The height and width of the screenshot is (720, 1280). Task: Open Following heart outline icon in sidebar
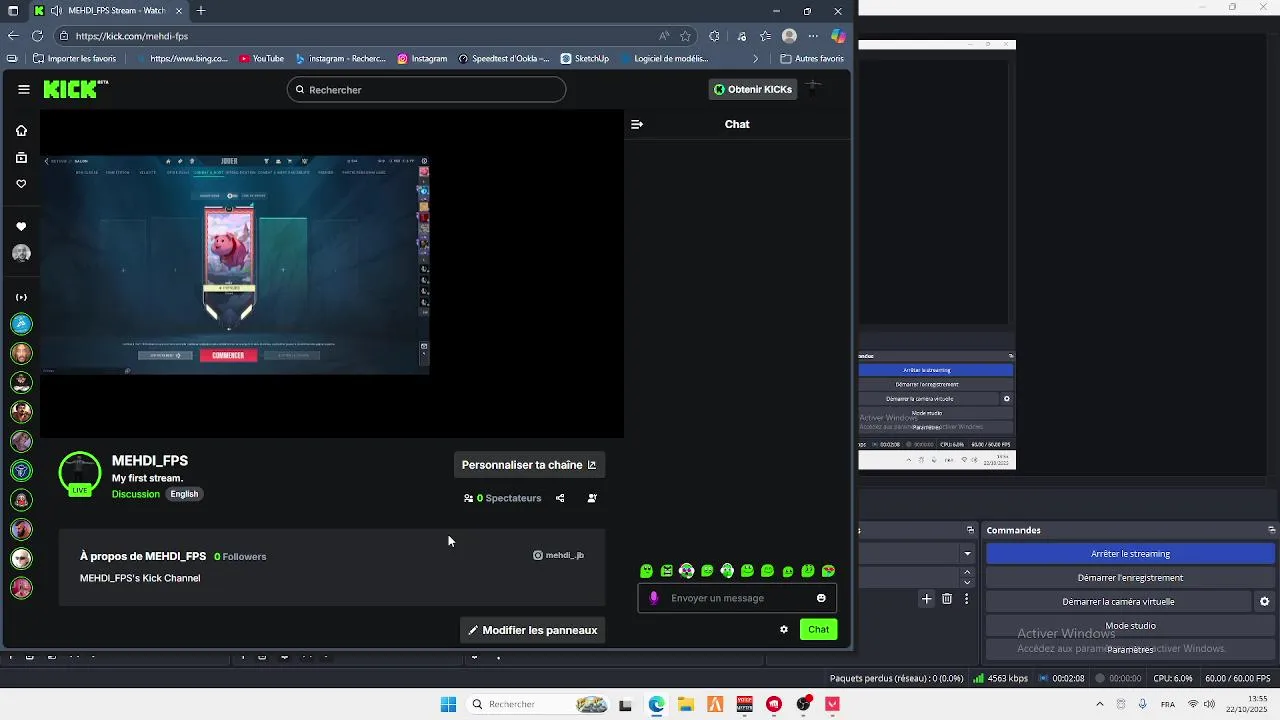pyautogui.click(x=21, y=184)
